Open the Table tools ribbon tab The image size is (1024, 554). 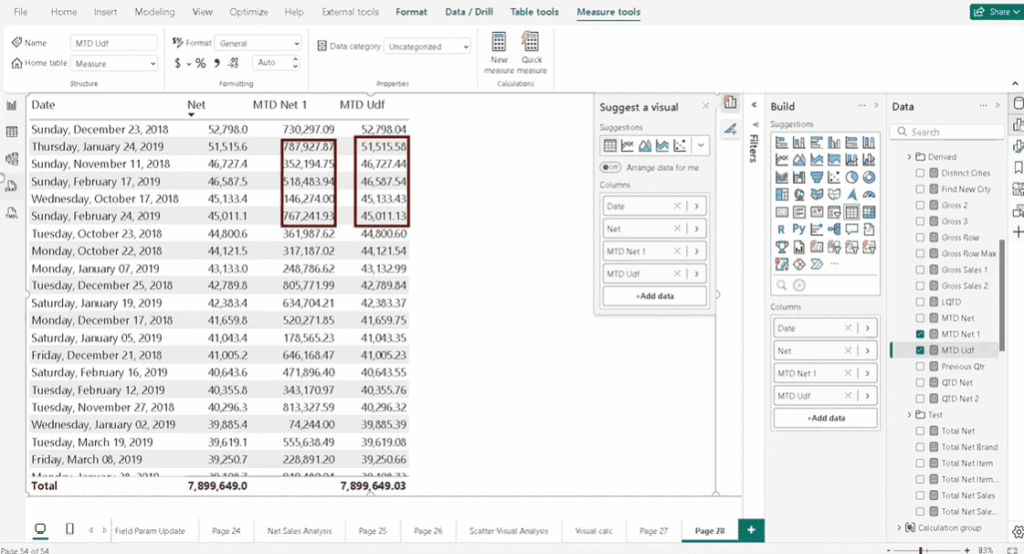(534, 12)
